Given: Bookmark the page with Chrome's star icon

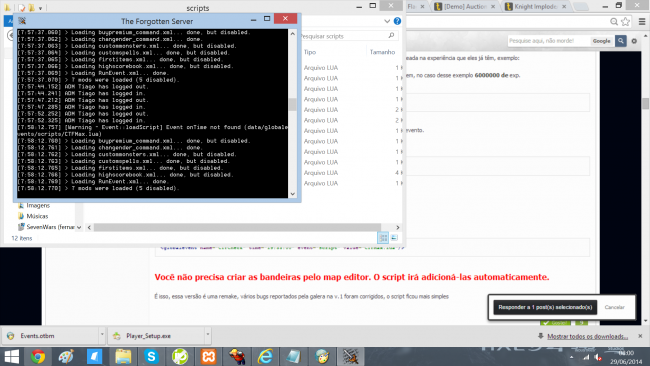Looking at the screenshot, I should point(626,22).
